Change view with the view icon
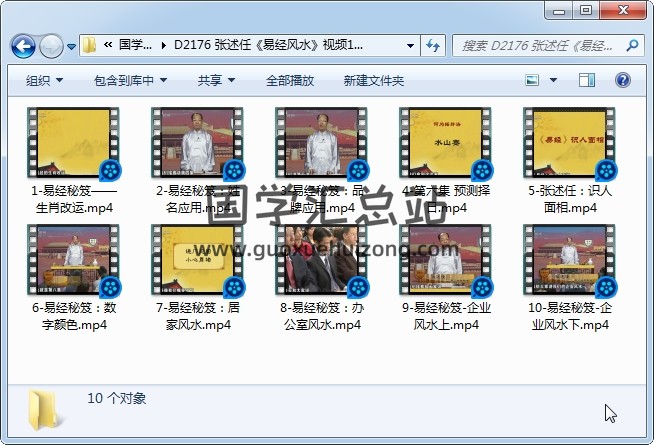654x445 pixels. point(532,80)
